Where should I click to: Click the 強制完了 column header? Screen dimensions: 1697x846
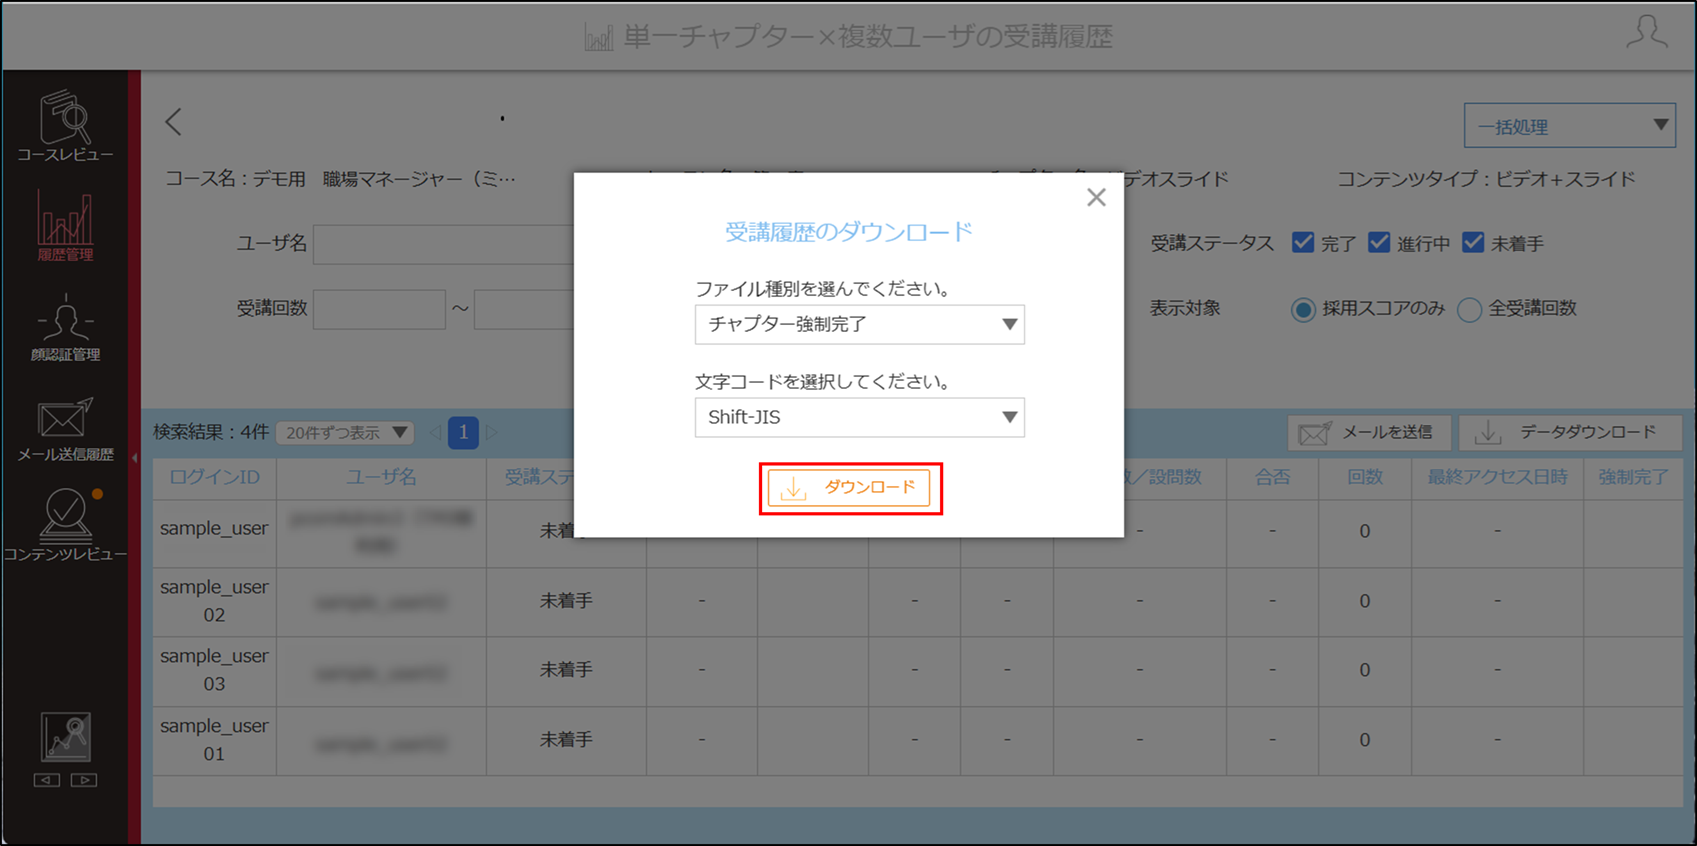[x=1633, y=478]
